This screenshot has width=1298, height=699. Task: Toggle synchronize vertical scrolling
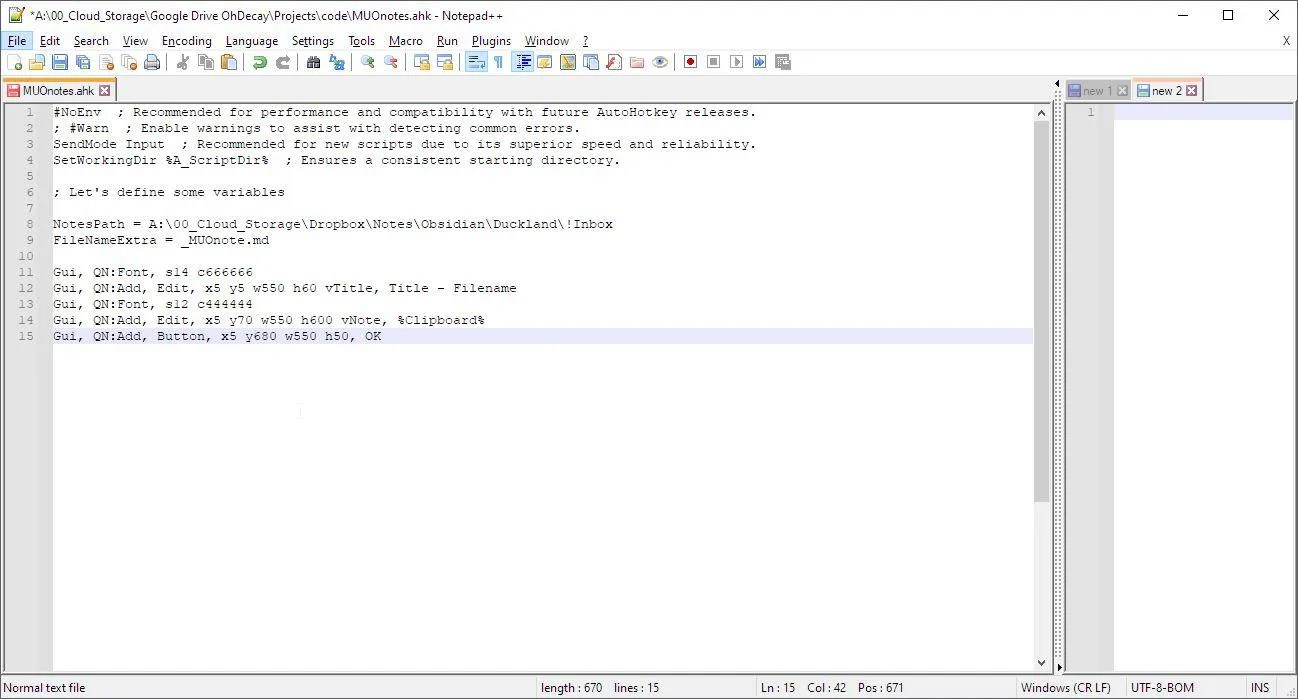[421, 62]
